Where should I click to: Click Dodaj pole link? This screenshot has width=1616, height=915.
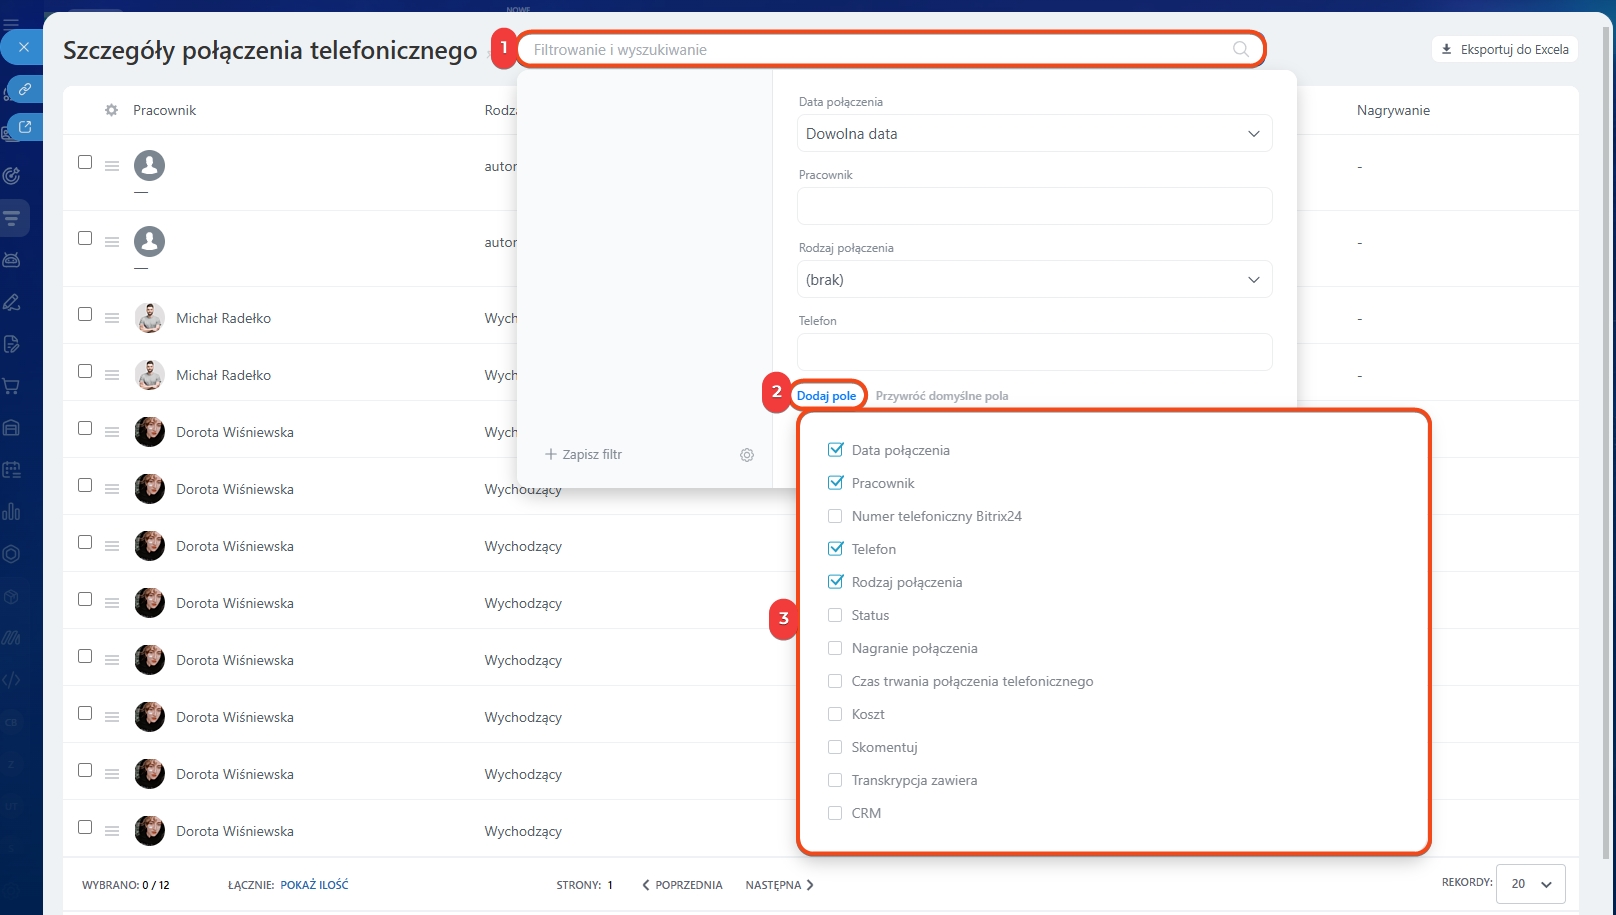click(x=826, y=396)
